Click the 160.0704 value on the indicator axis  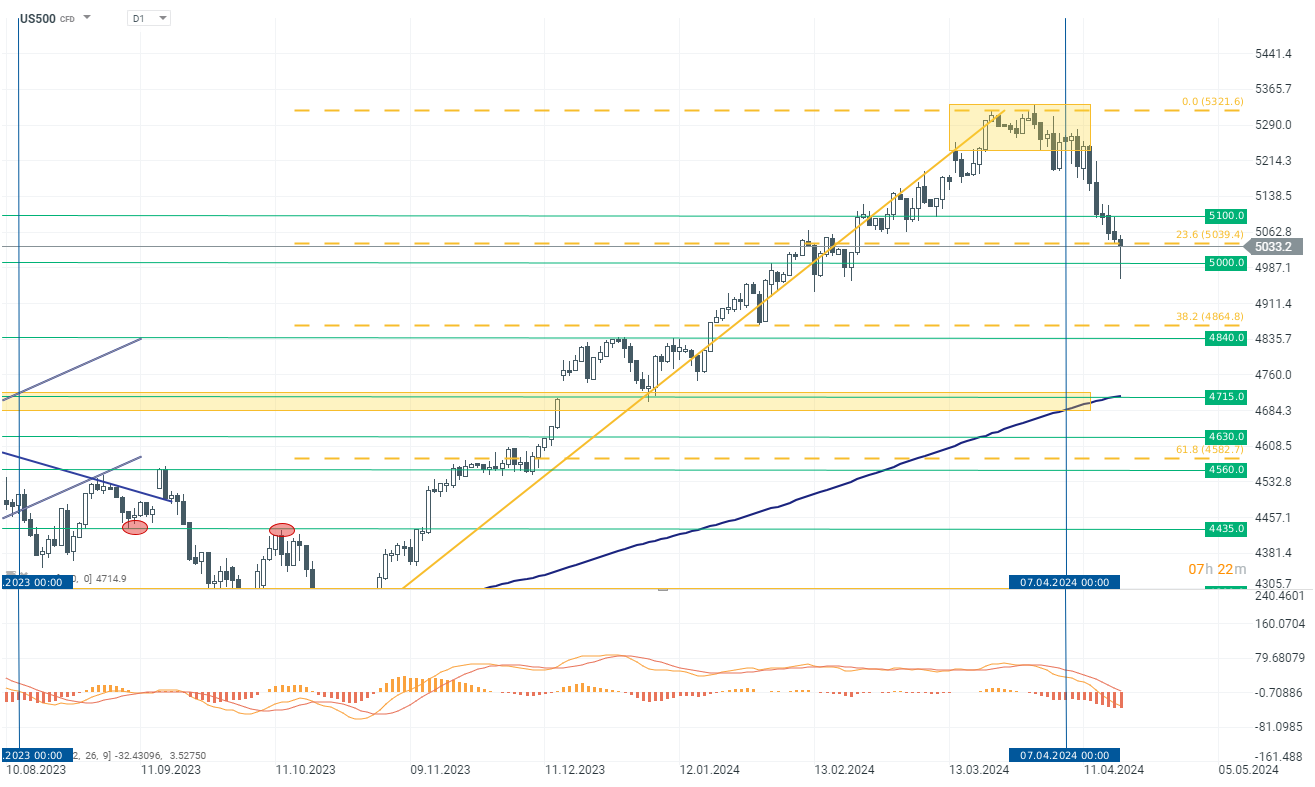[x=1279, y=624]
